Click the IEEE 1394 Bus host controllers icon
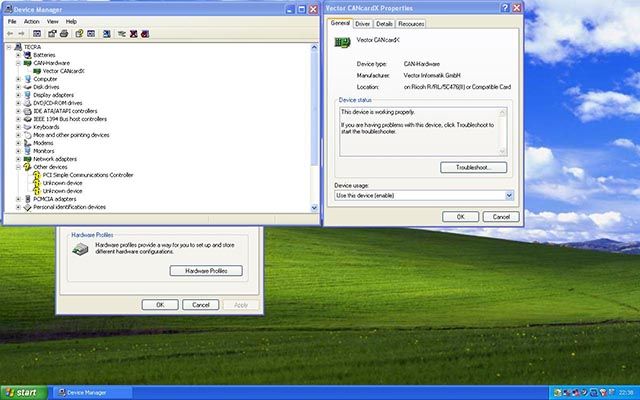The width and height of the screenshot is (640, 400). (27, 119)
